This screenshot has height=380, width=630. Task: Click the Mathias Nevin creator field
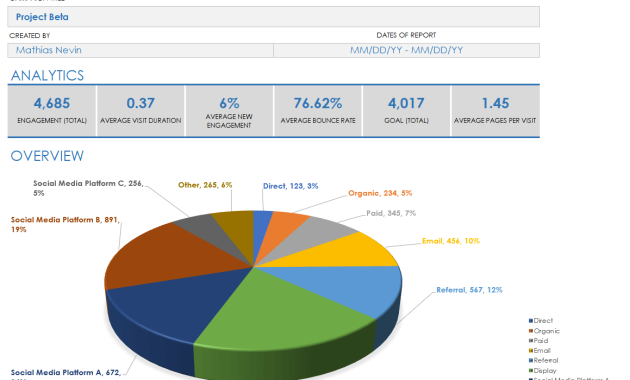(140, 50)
